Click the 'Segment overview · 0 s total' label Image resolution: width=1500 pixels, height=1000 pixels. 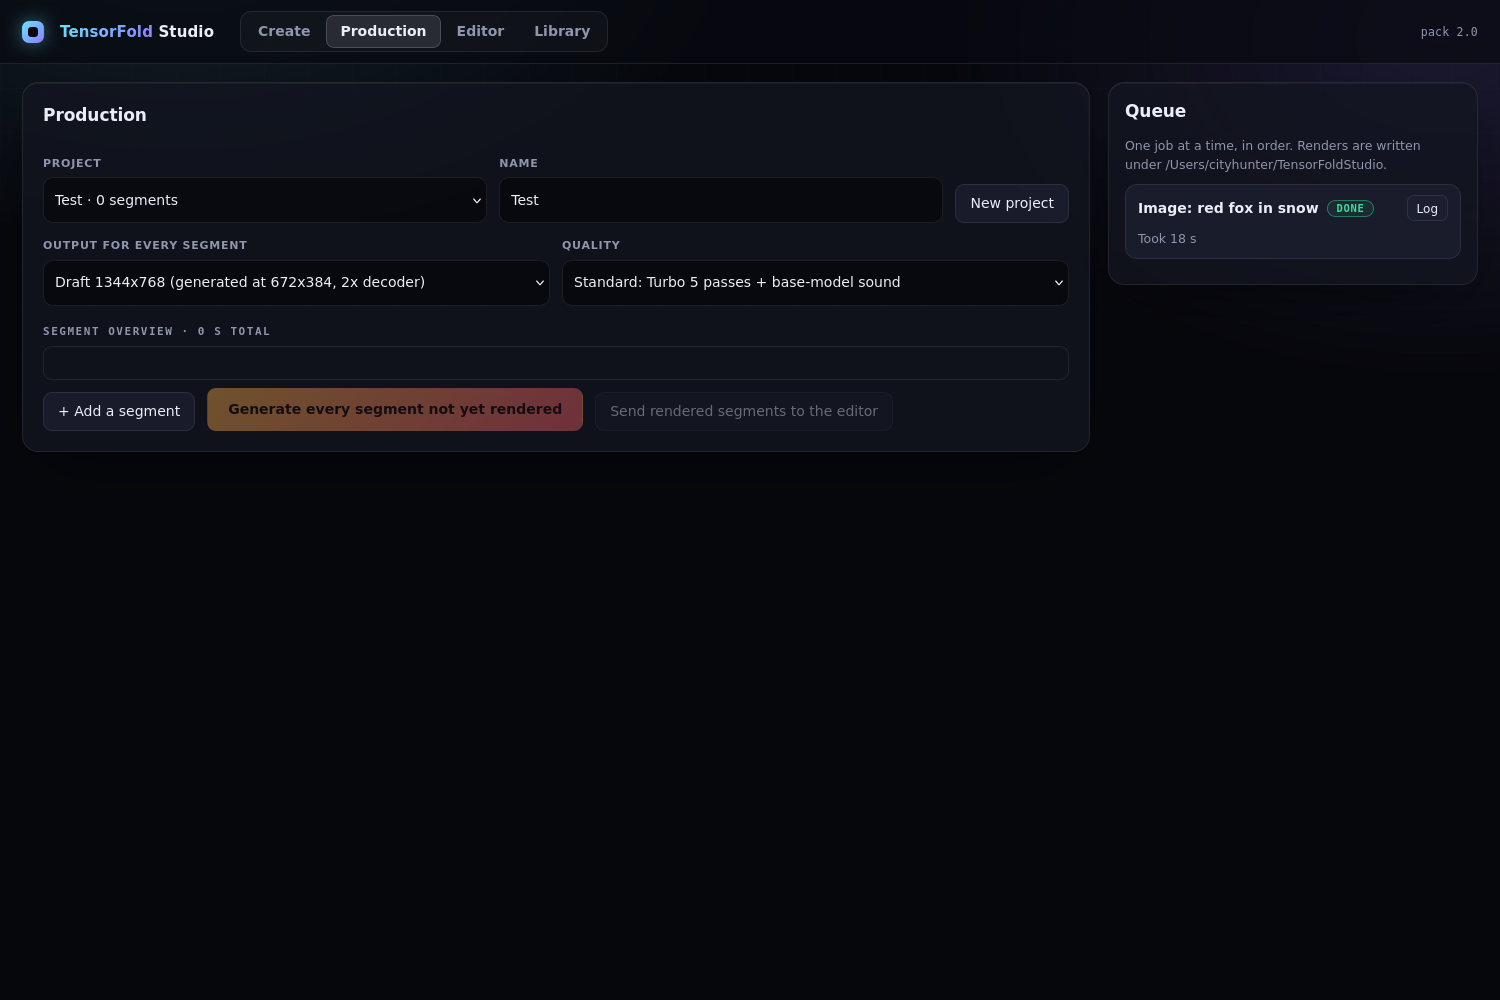[157, 331]
